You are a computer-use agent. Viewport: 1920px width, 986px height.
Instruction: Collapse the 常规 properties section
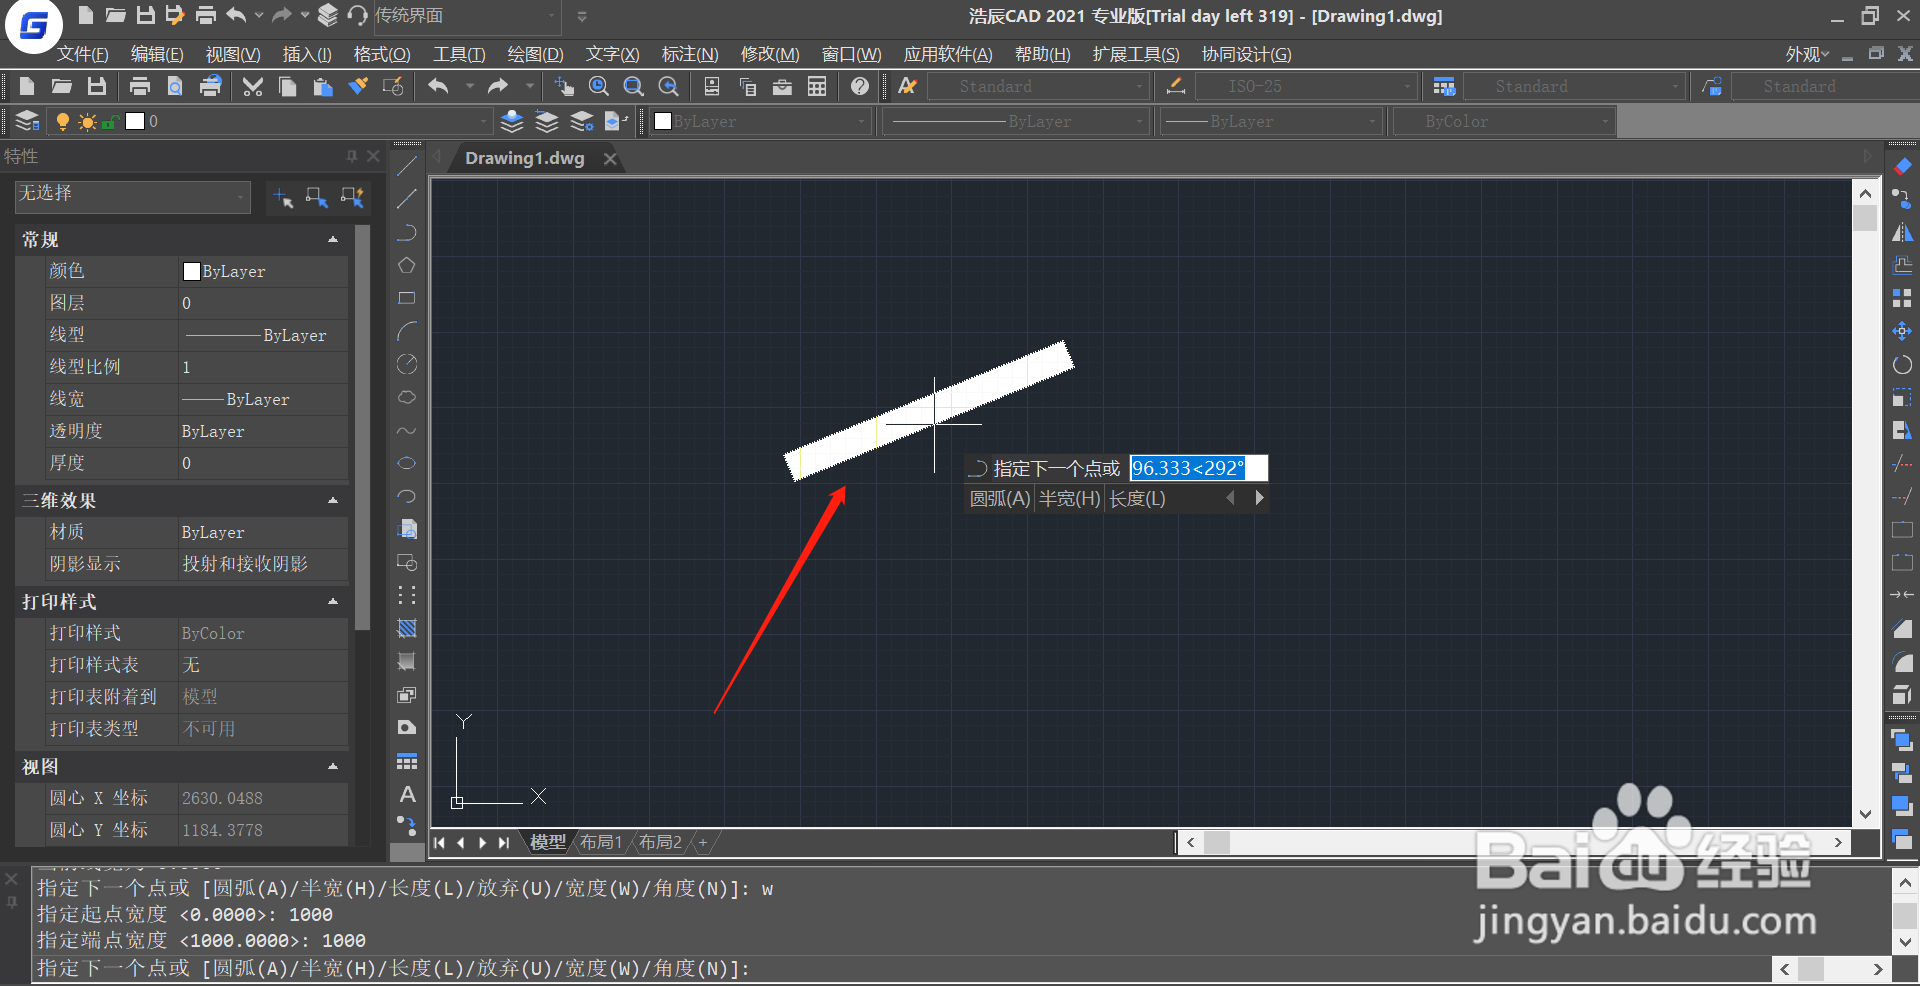click(x=333, y=239)
